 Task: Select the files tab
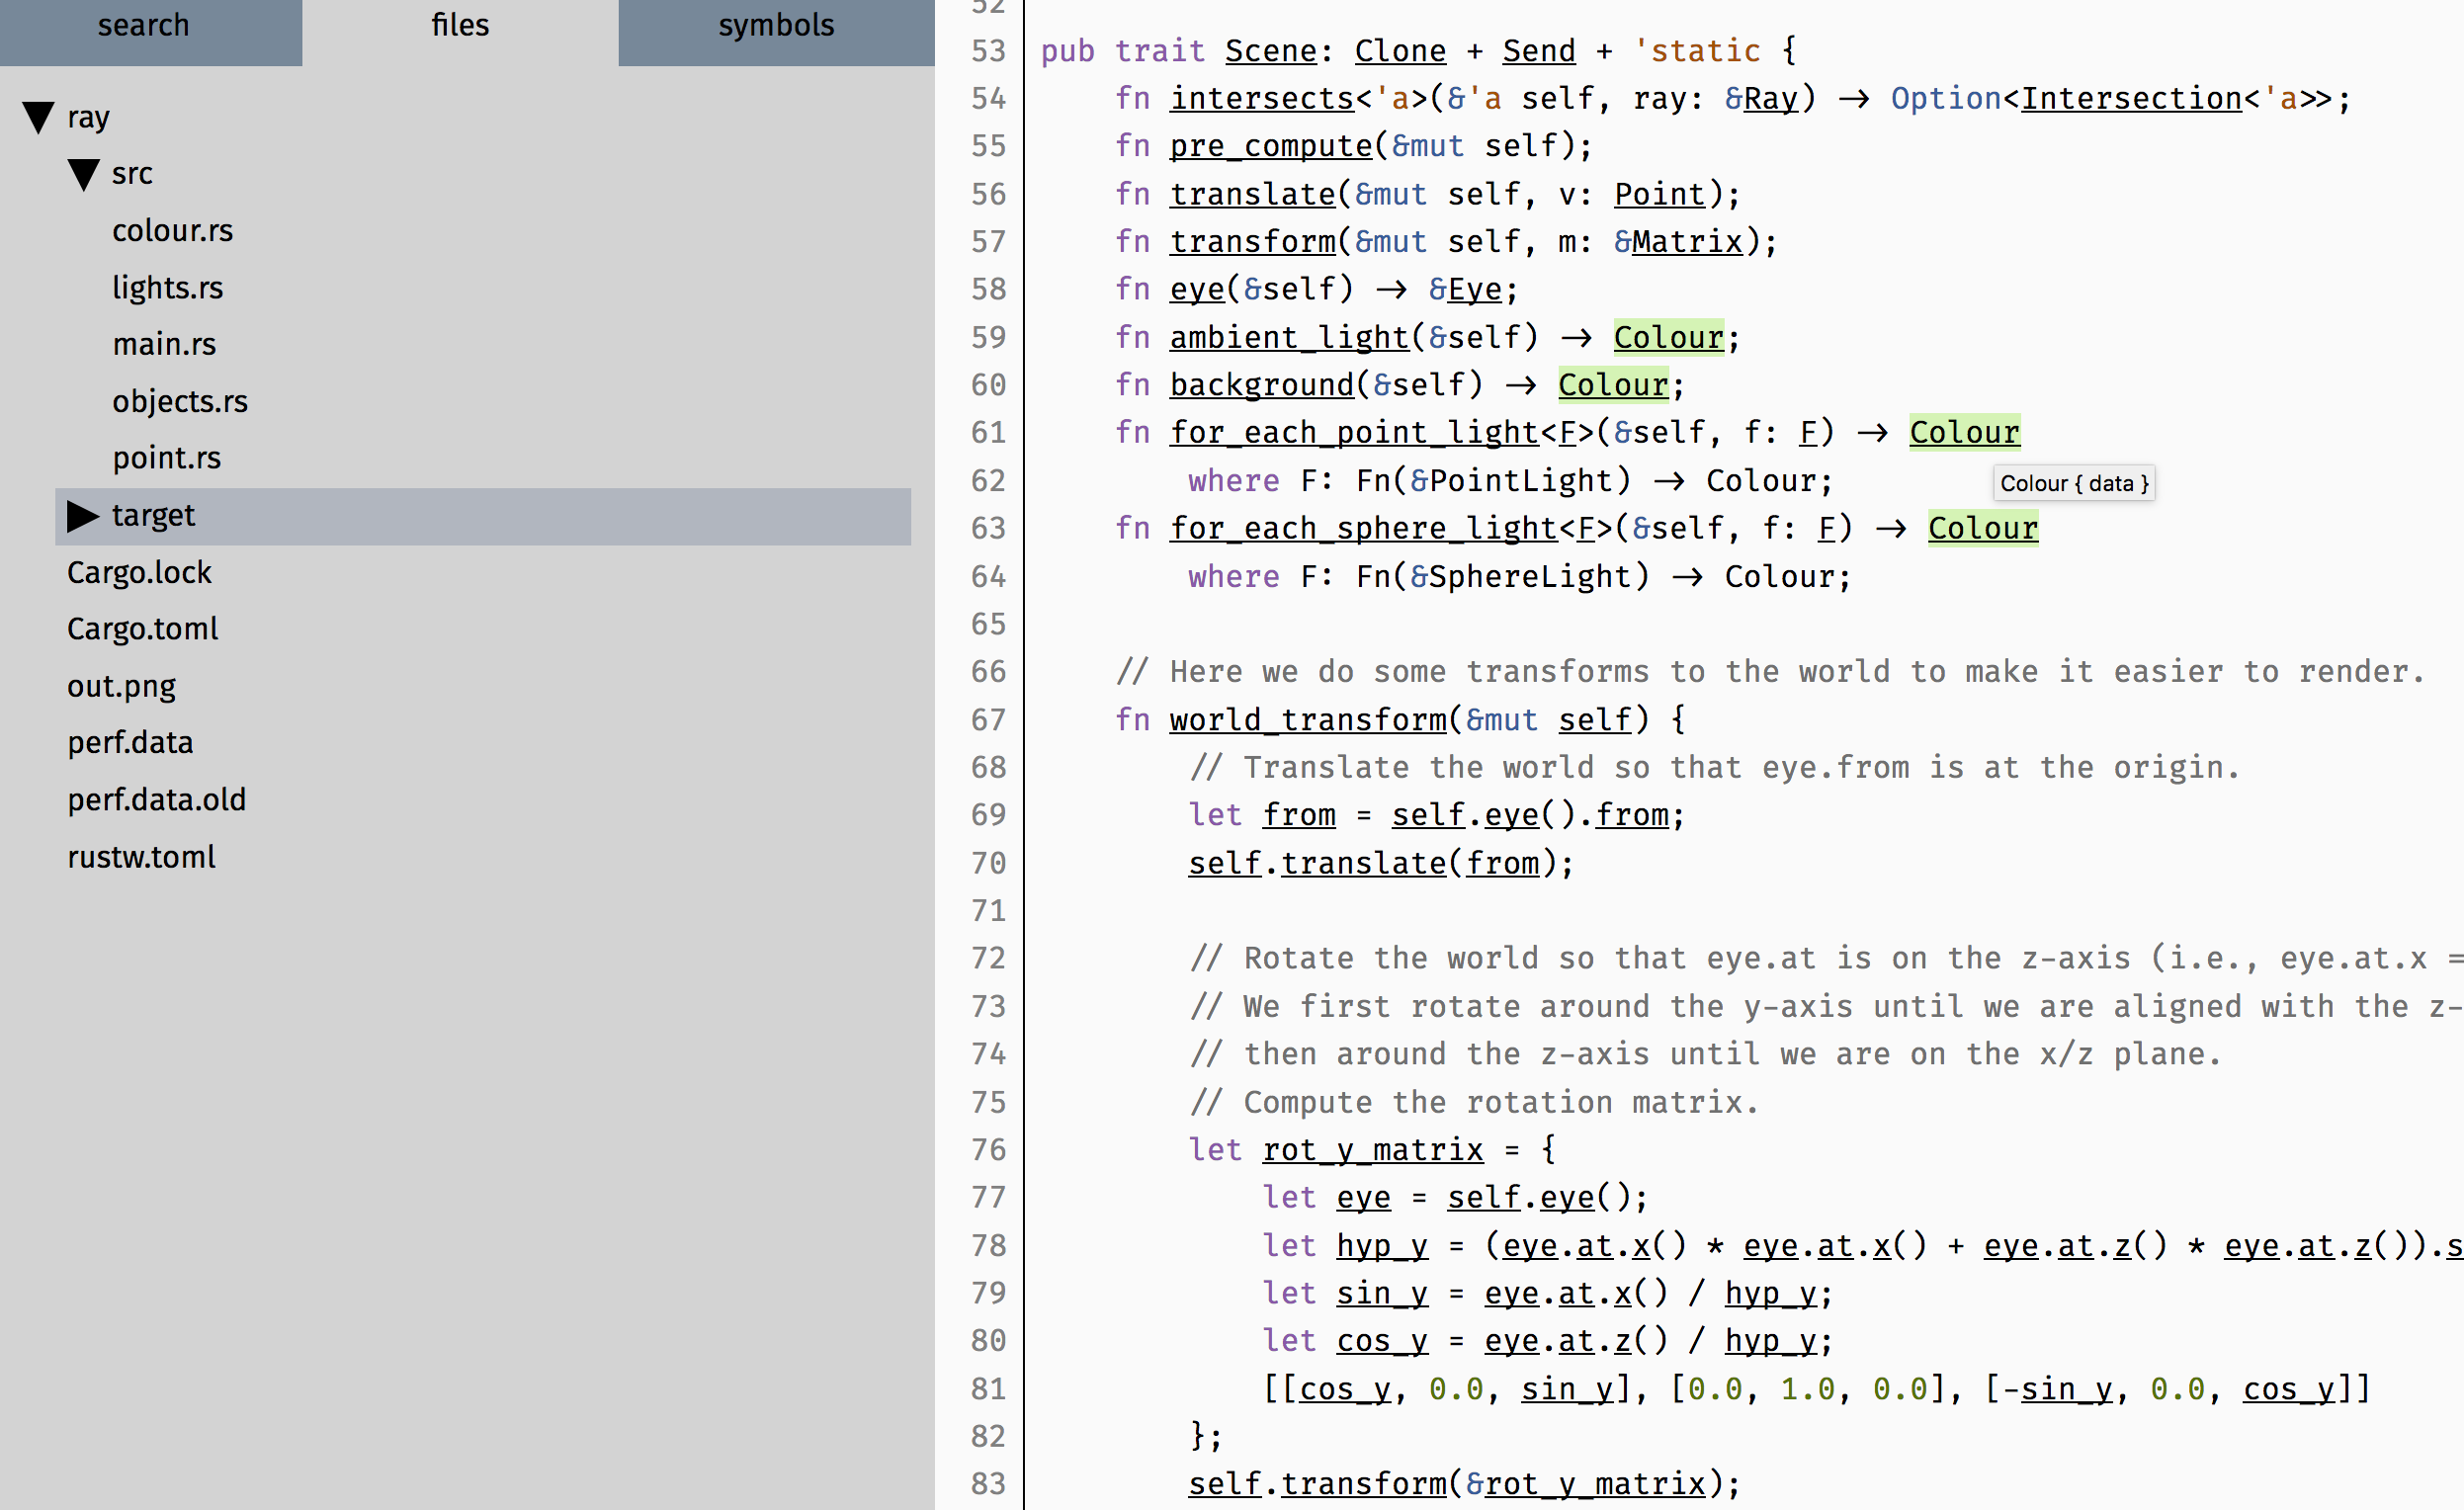pyautogui.click(x=460, y=25)
